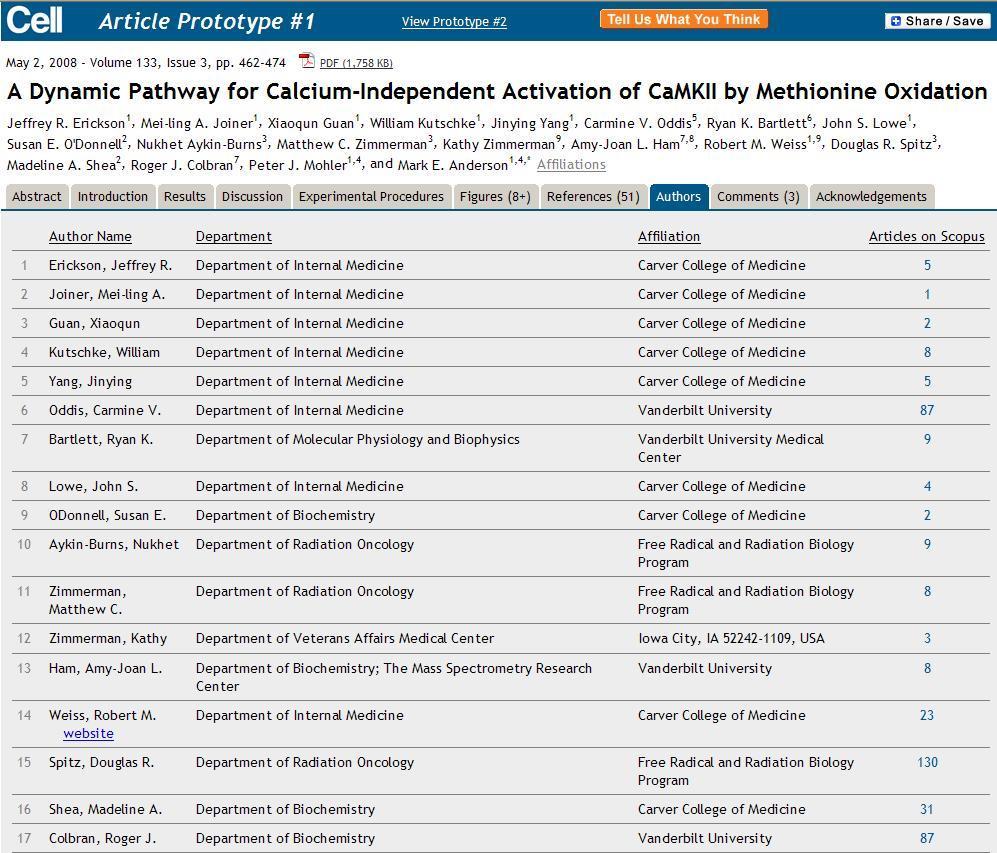Screen dimensions: 997x853
Task: Click the article title about CaMKII activation
Action: 497,92
